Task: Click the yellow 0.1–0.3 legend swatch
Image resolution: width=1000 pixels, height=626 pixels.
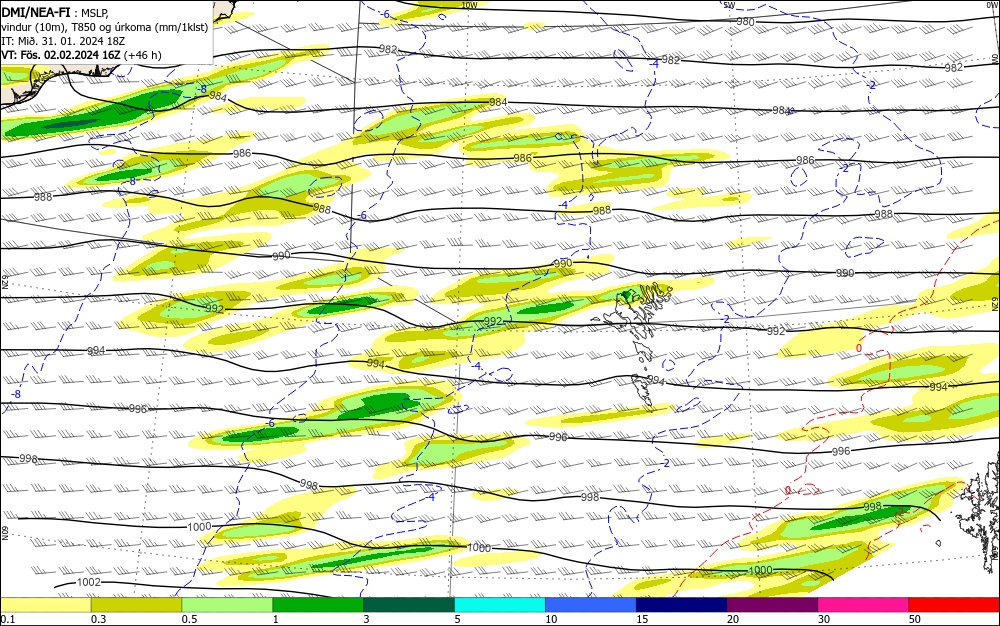Action: [46, 605]
